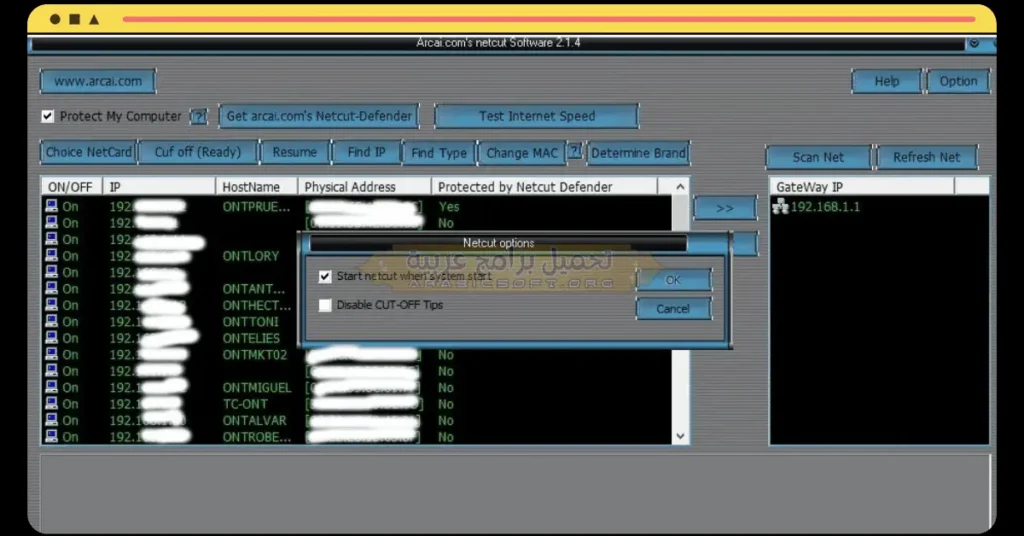Open the Help button

coord(886,82)
